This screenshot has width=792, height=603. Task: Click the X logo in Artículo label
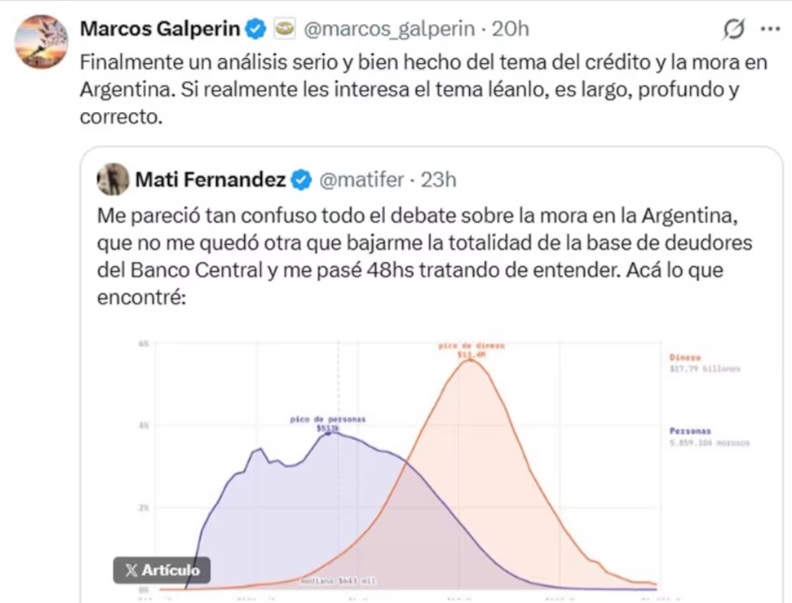pyautogui.click(x=131, y=571)
